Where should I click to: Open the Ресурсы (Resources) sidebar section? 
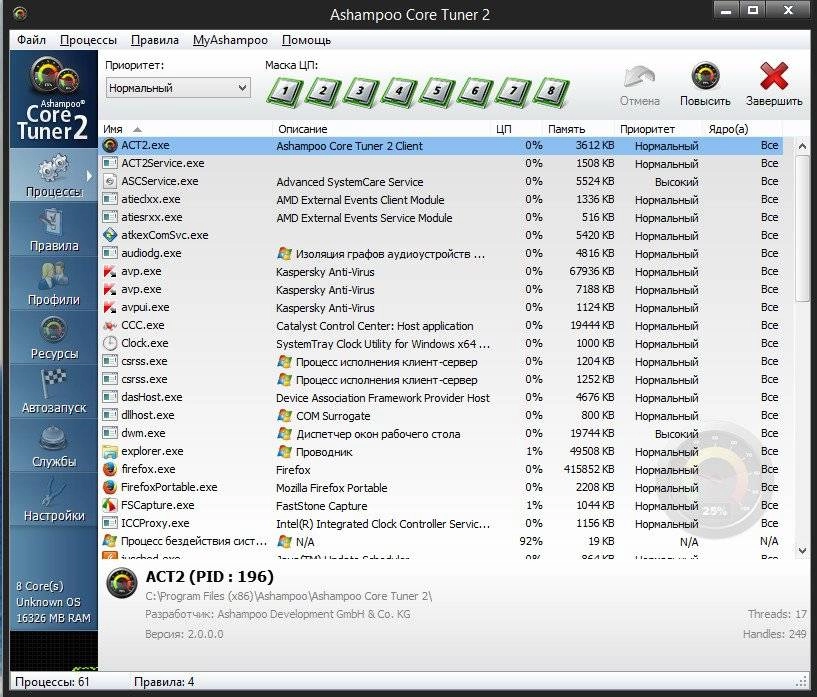coord(54,338)
